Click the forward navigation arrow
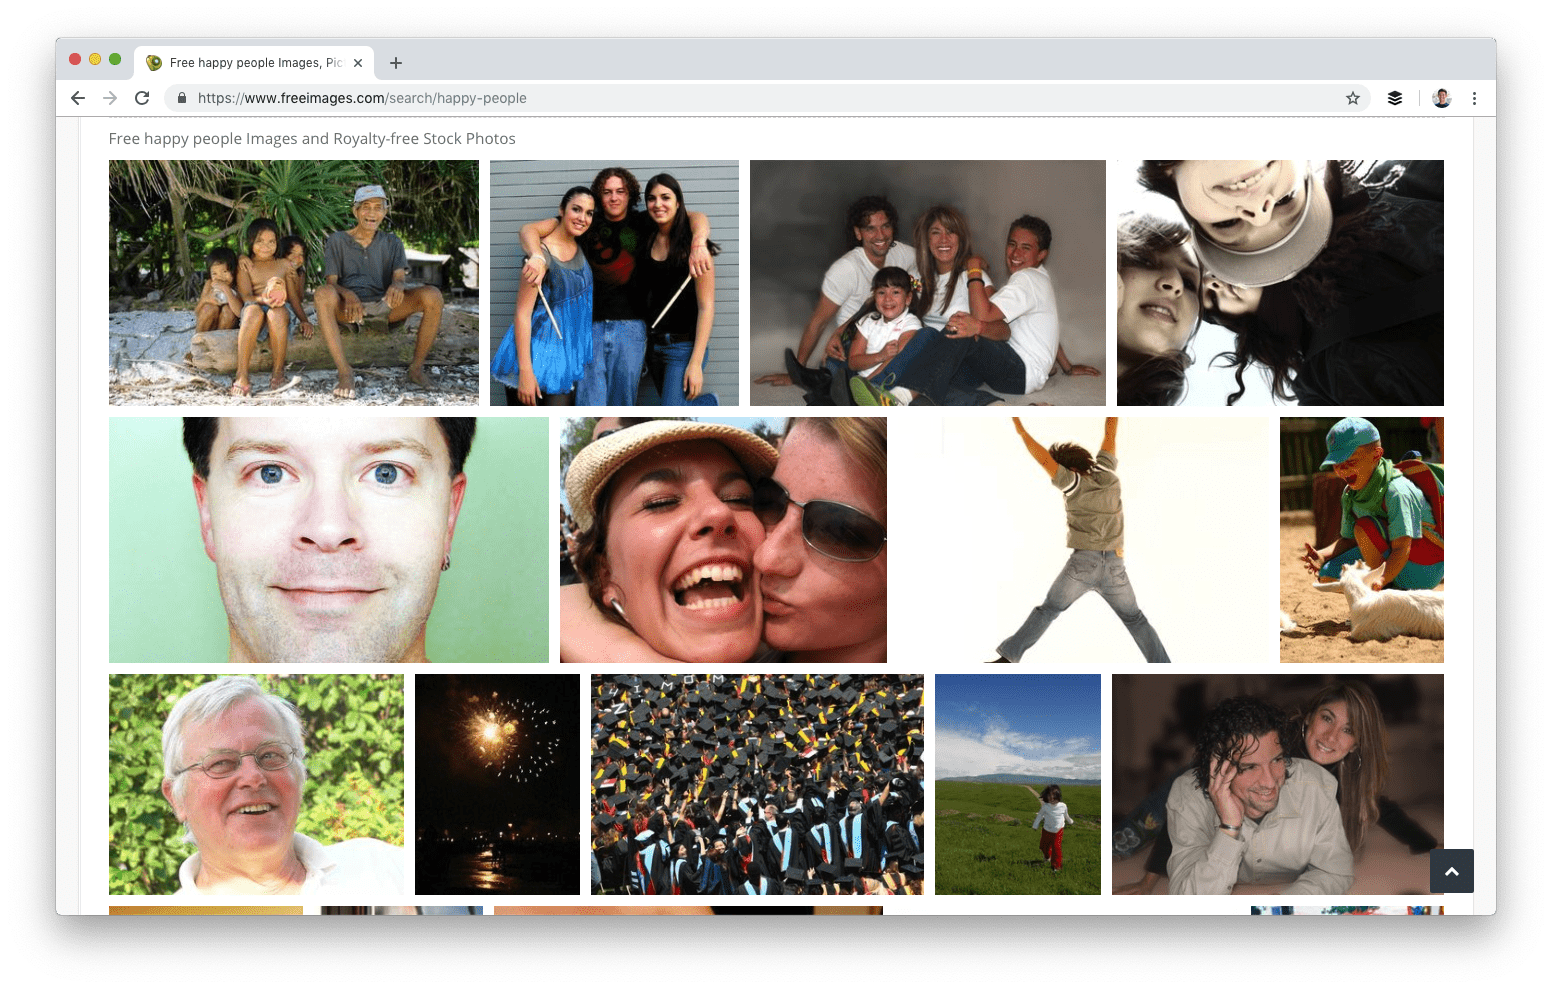 tap(110, 98)
